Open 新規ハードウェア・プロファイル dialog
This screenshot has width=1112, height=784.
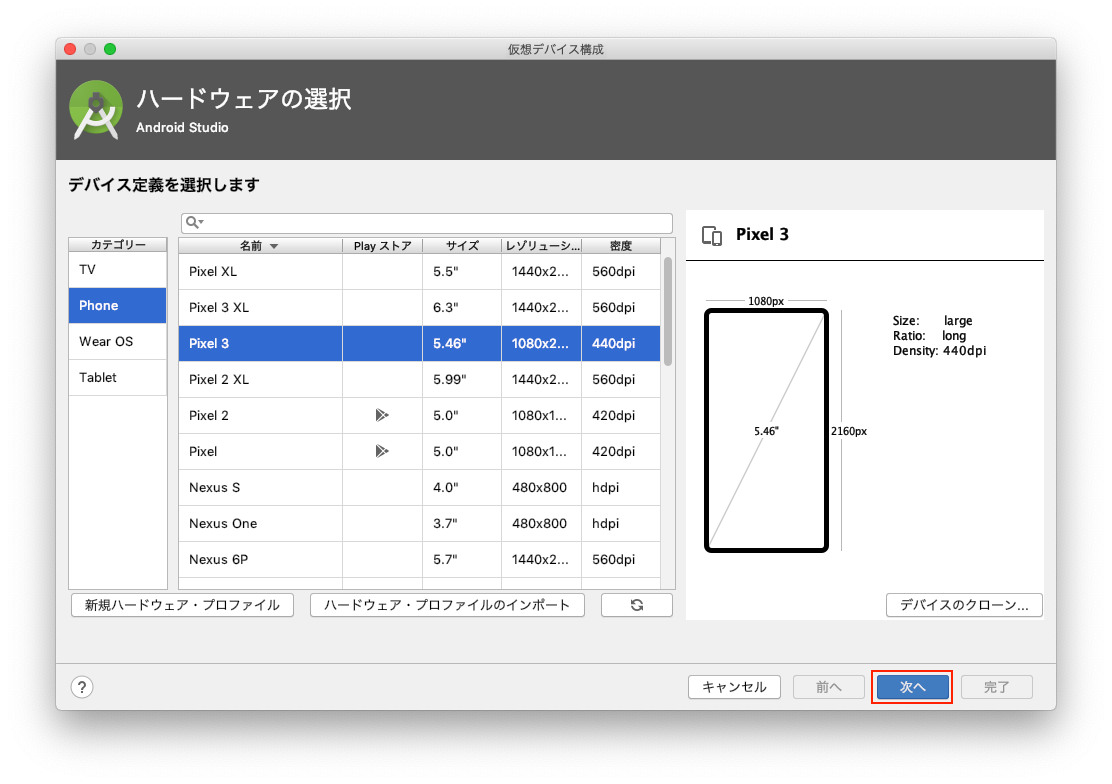[182, 605]
